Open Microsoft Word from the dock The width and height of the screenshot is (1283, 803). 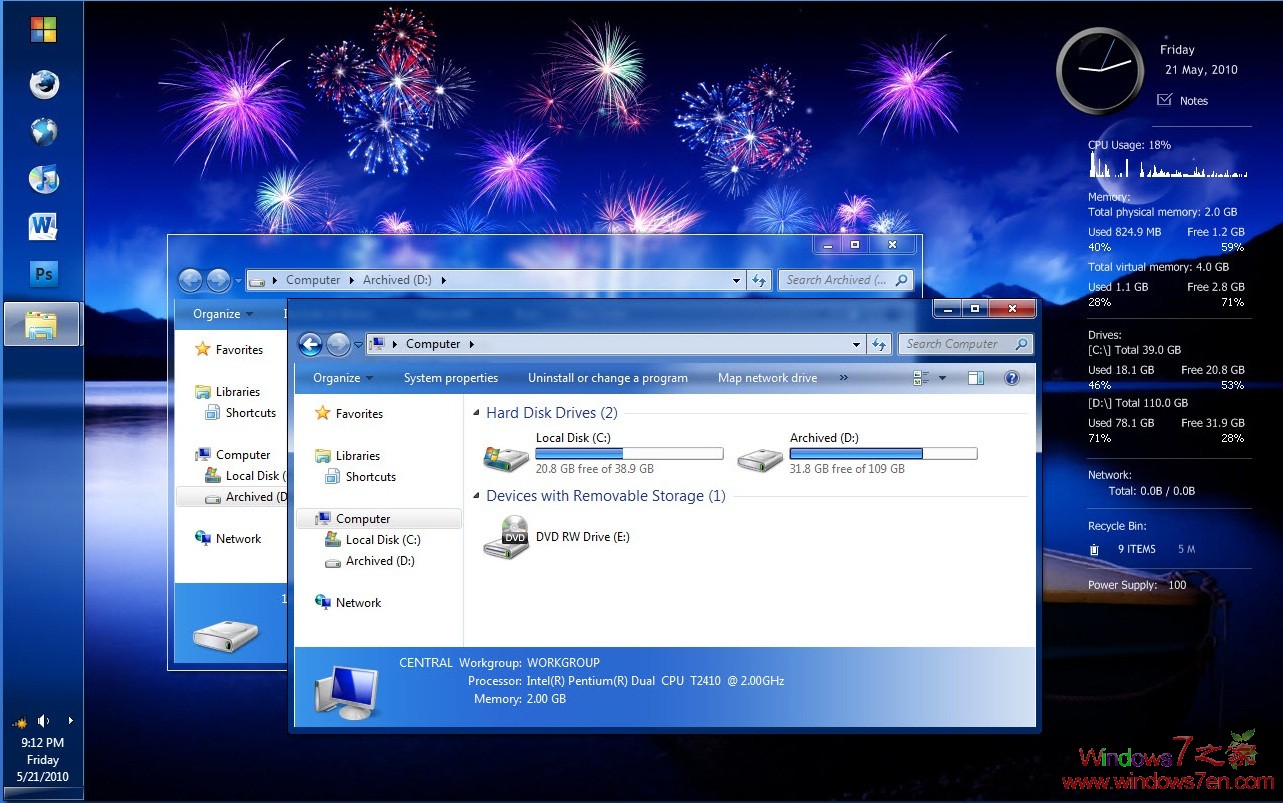(43, 227)
